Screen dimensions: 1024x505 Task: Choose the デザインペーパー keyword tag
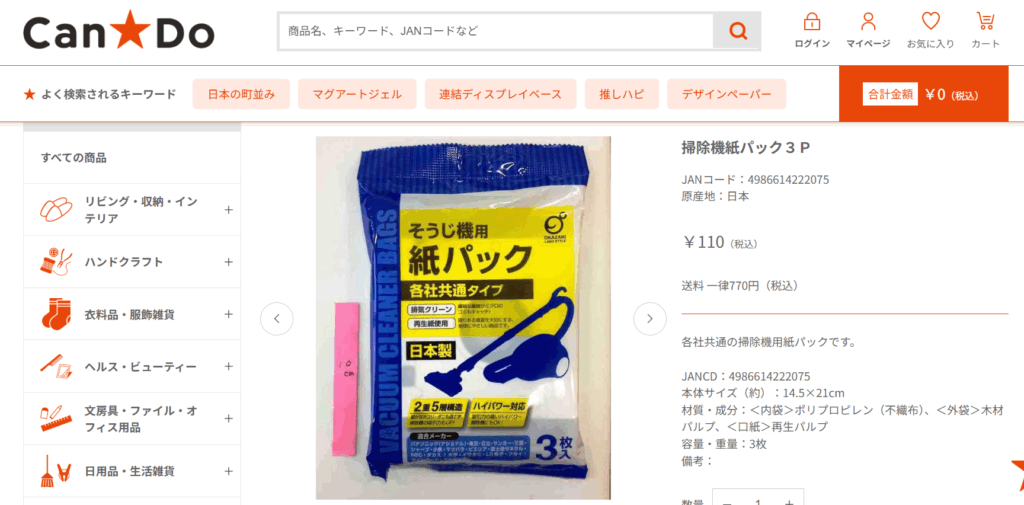point(726,94)
